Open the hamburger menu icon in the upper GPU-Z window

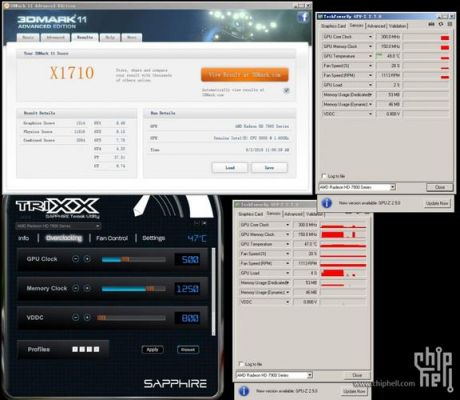(450, 24)
